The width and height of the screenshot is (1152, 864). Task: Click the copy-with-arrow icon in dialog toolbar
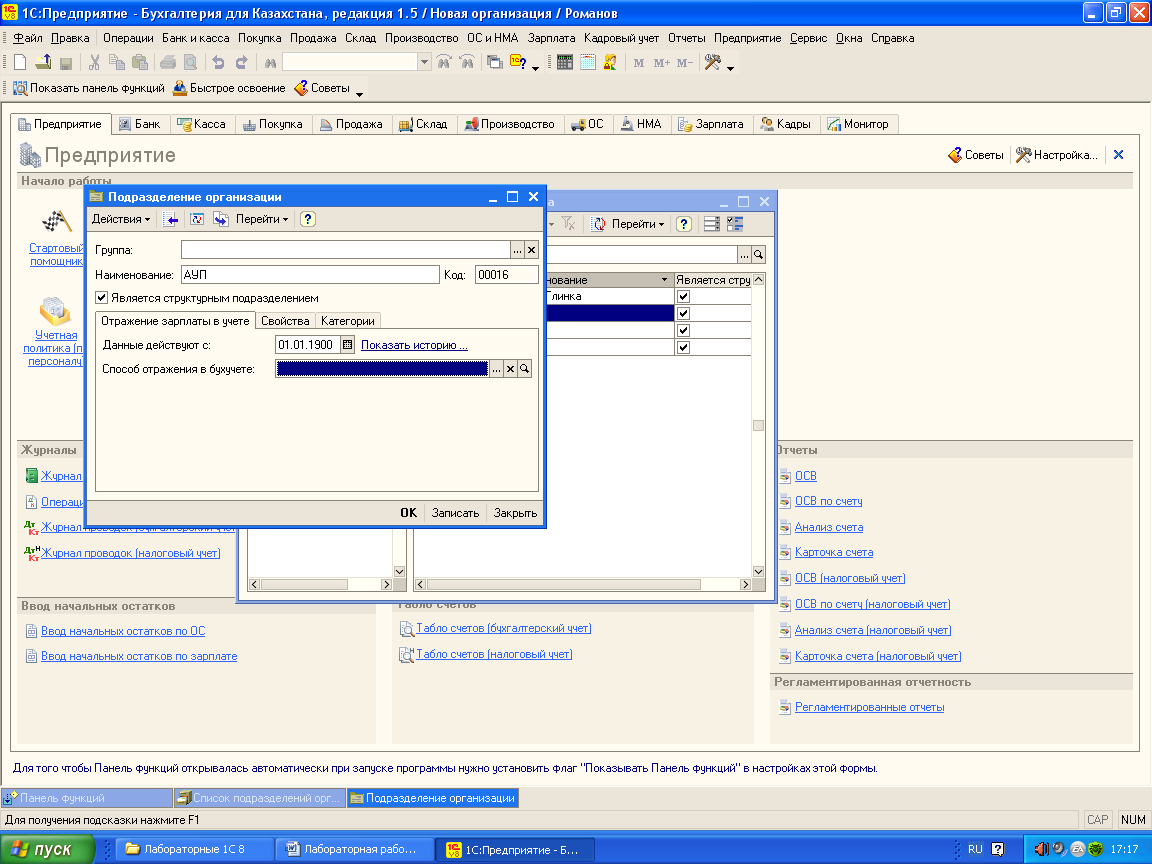pos(220,219)
